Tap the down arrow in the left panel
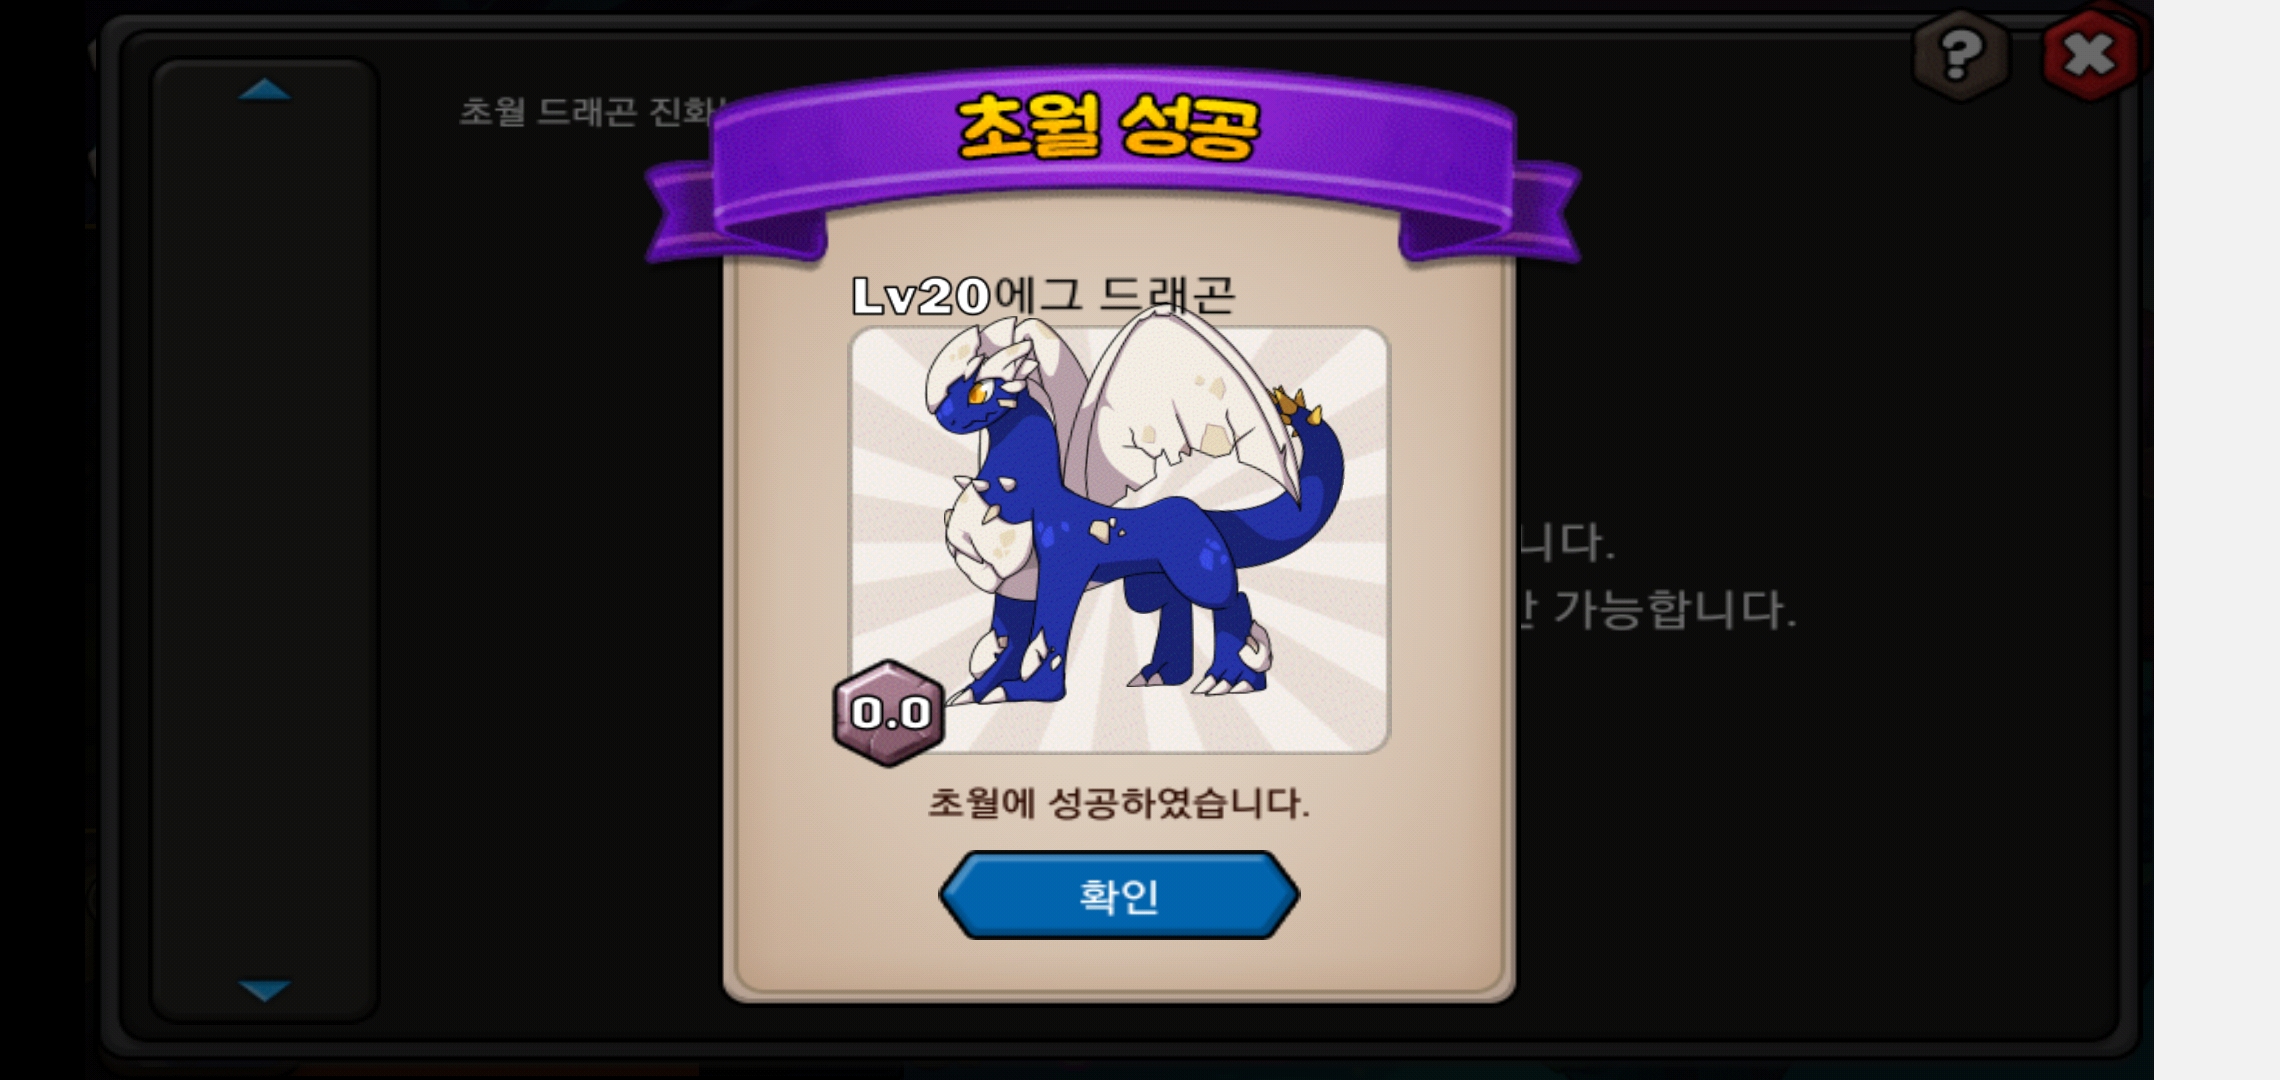2280x1080 pixels. 265,990
